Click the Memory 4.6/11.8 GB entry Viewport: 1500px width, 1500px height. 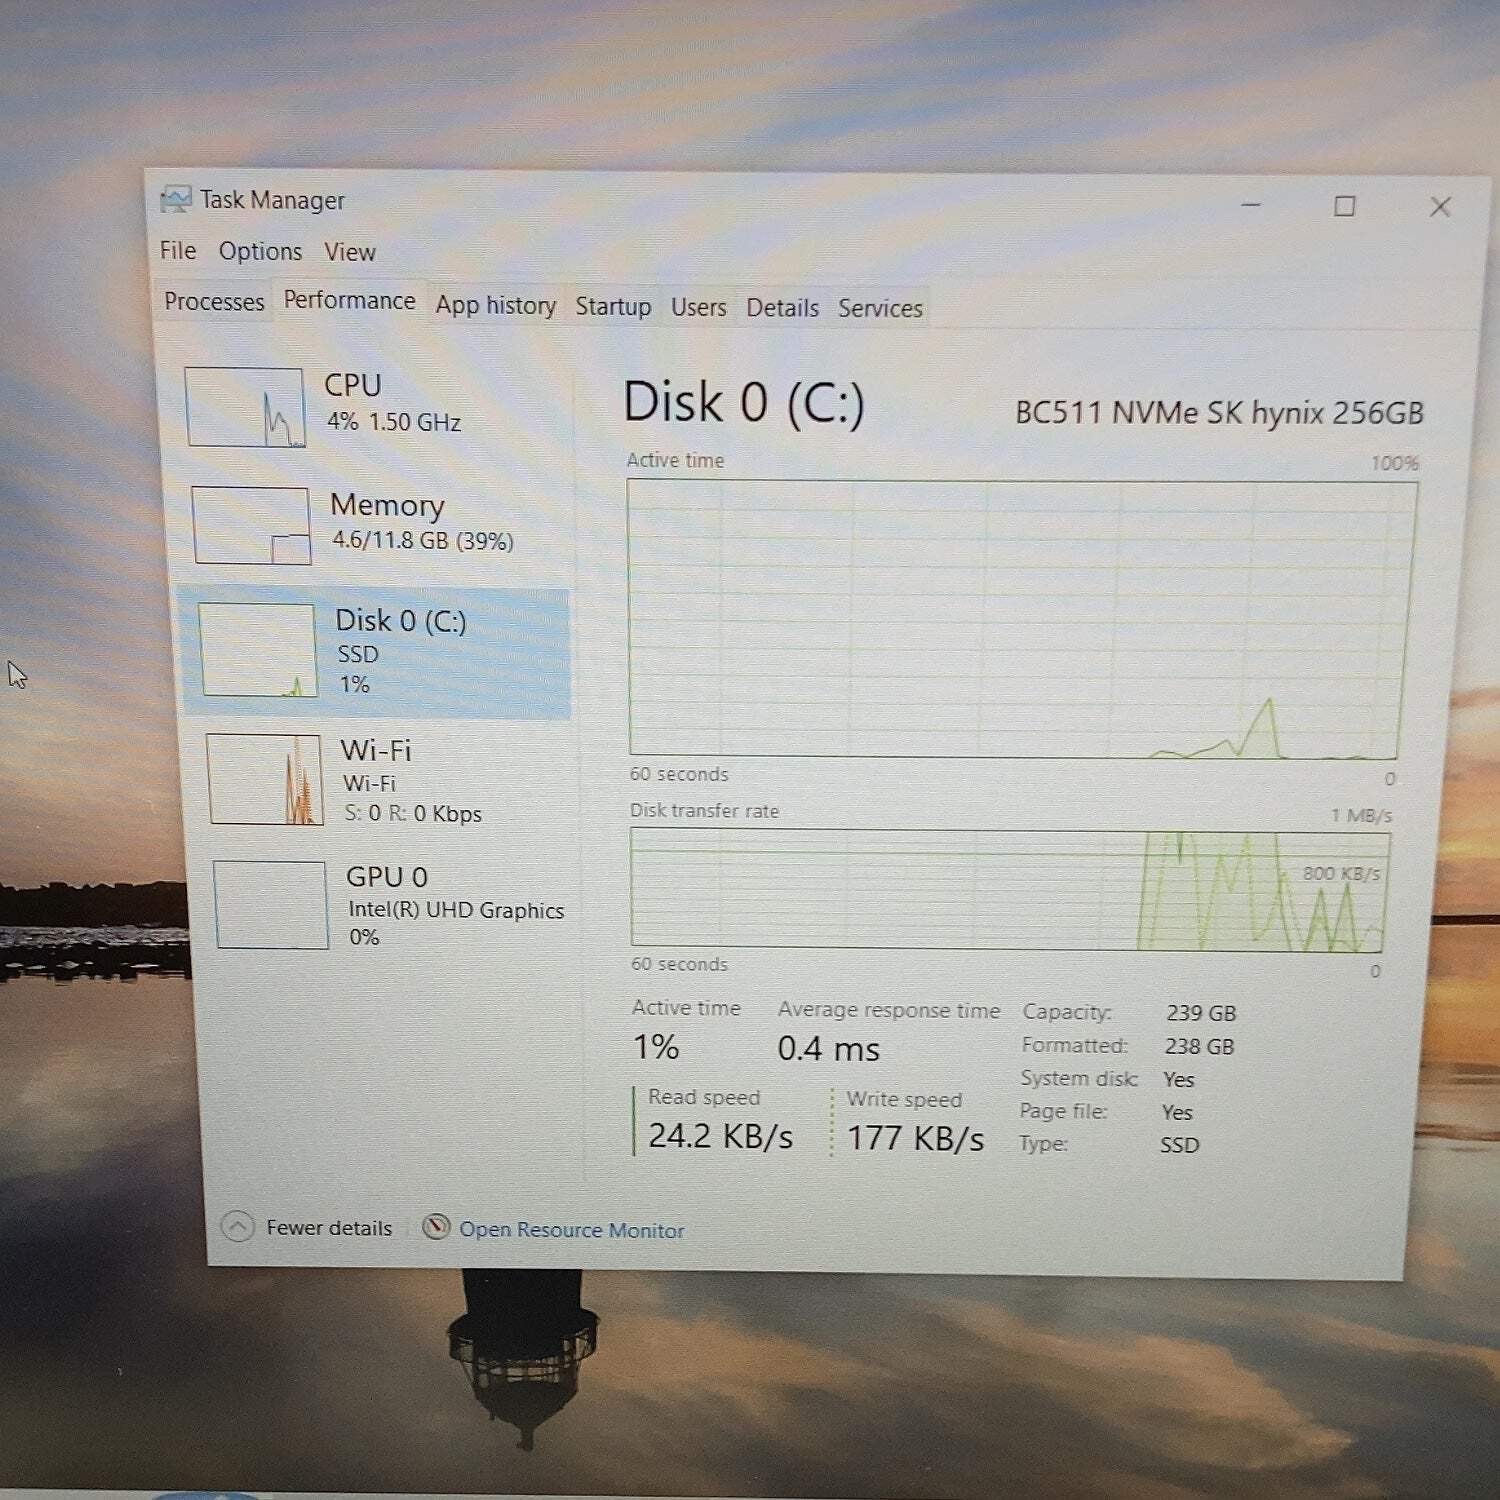coord(422,540)
